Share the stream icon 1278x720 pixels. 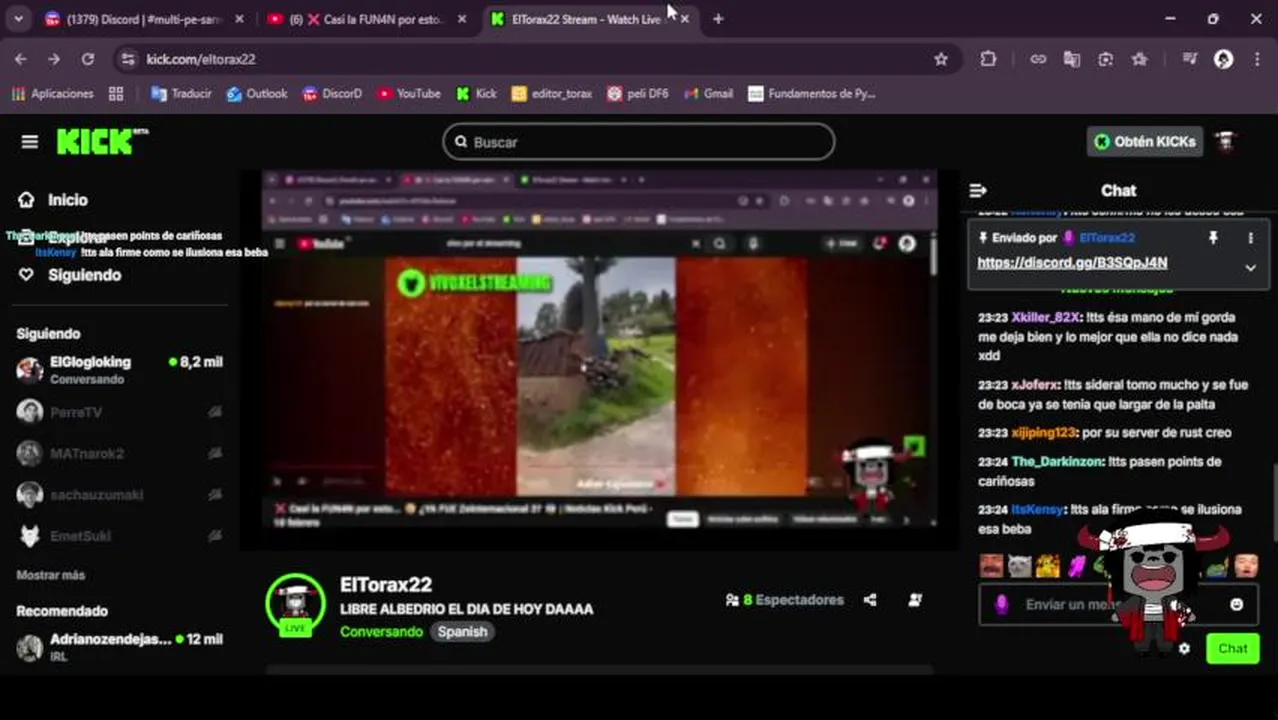point(870,600)
